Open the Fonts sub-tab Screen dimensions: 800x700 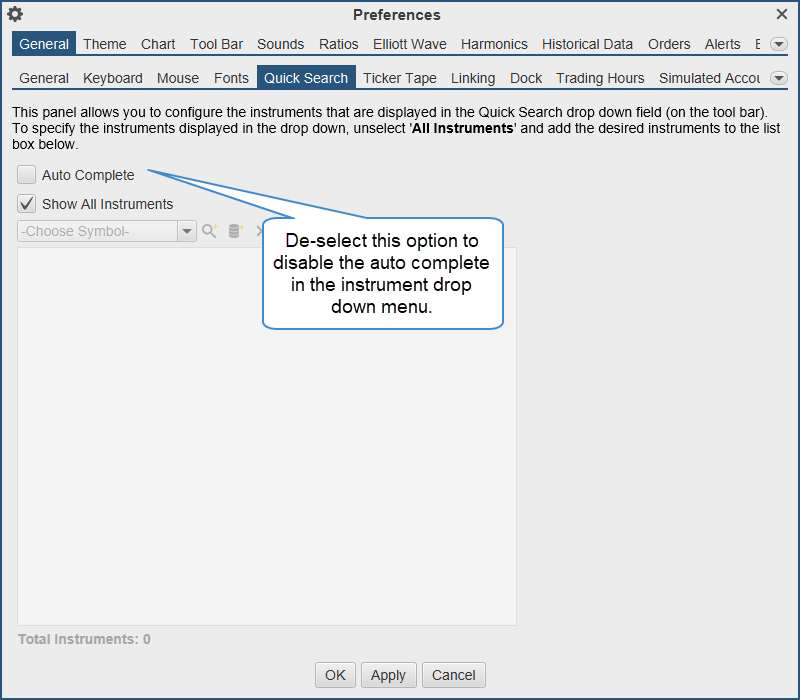pos(231,78)
